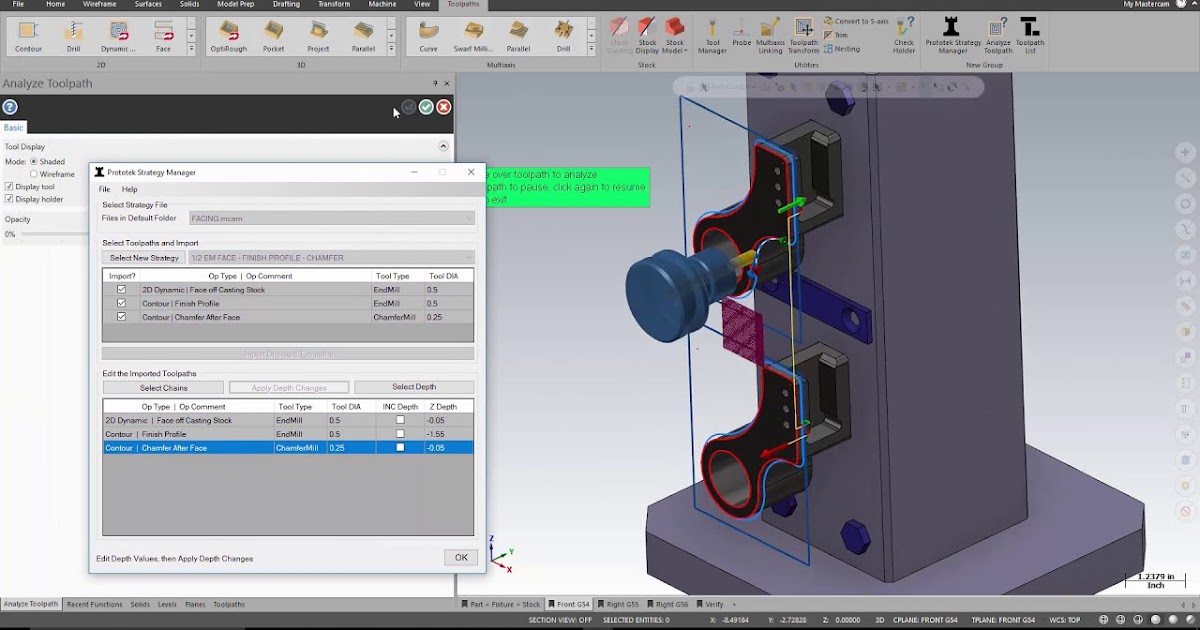Expand the Multiaxis toolpath gallery
The image size is (1200, 630).
click(591, 48)
